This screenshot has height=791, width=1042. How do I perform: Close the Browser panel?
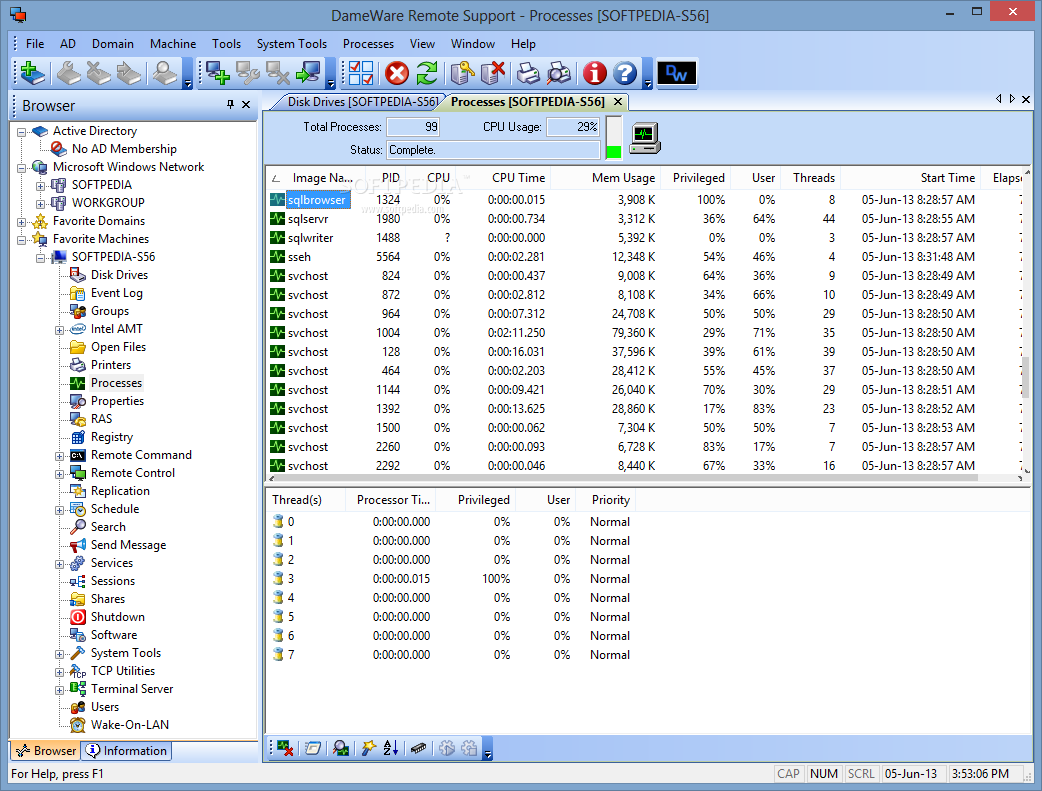246,104
